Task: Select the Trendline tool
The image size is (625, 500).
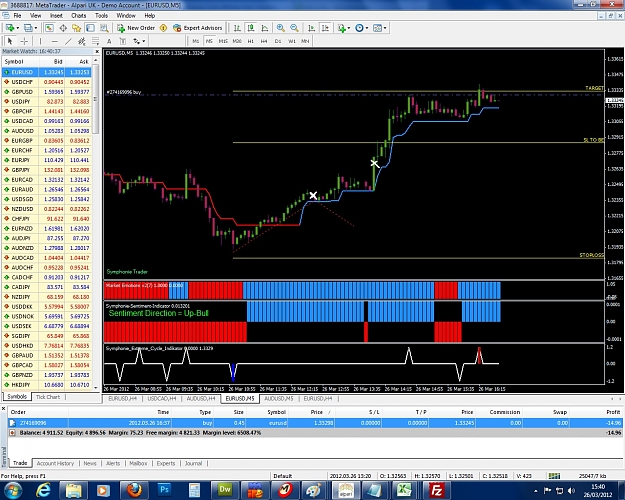Action: [x=68, y=41]
